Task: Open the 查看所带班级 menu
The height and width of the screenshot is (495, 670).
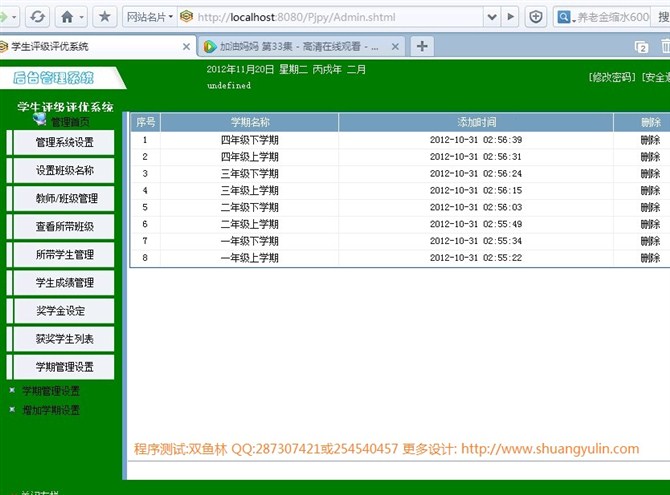Action: coord(64,227)
